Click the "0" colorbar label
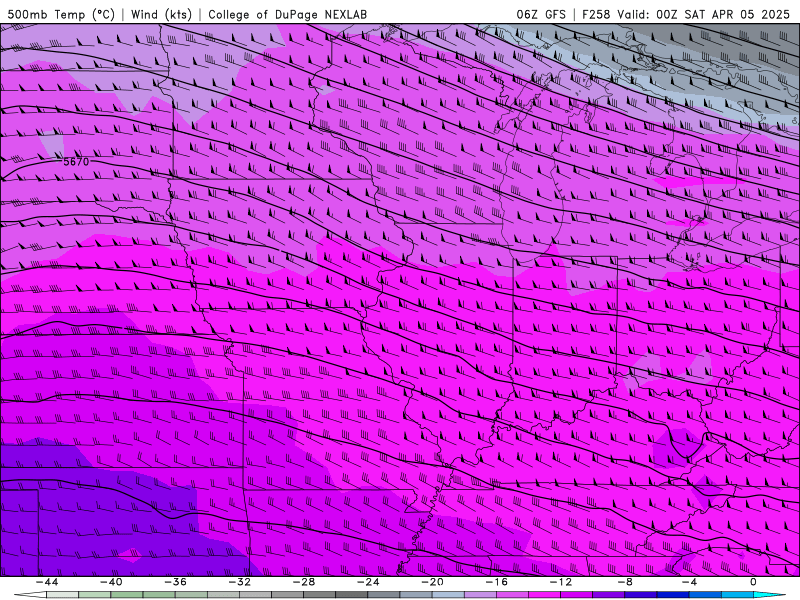This screenshot has width=800, height=600. coord(753,582)
